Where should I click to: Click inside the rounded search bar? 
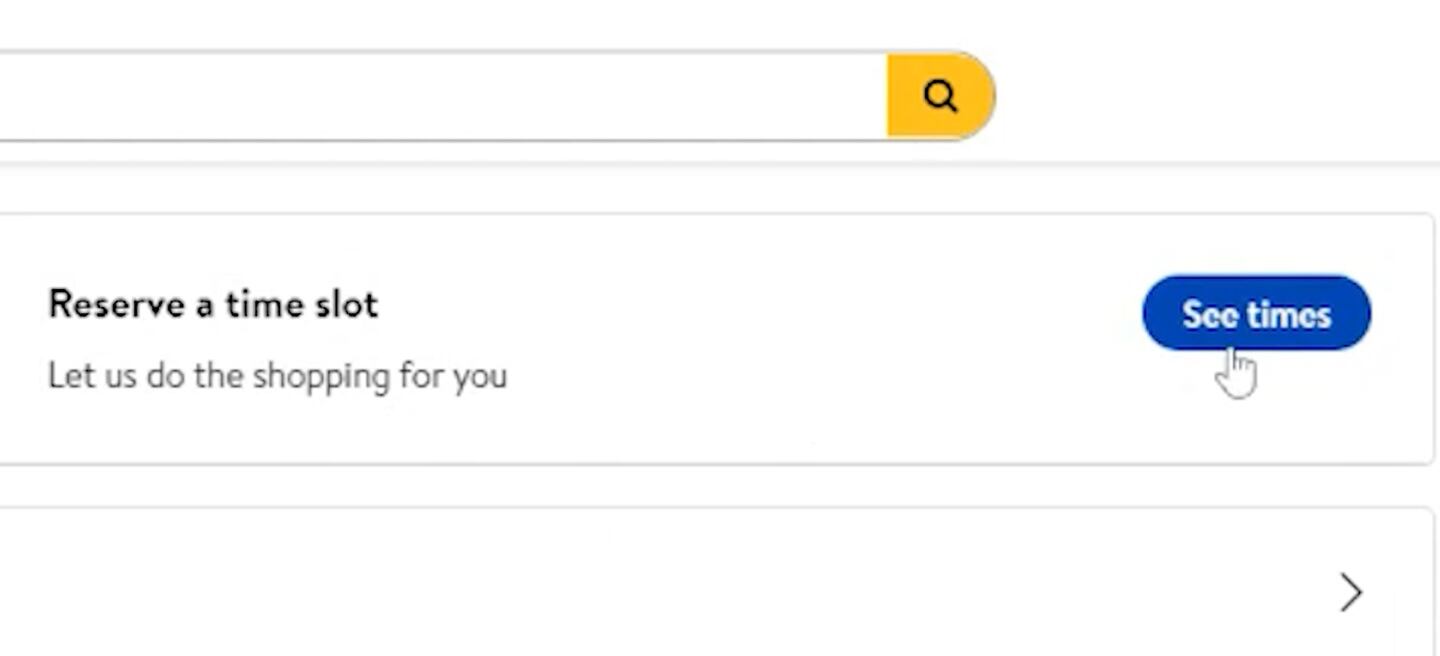click(x=440, y=96)
